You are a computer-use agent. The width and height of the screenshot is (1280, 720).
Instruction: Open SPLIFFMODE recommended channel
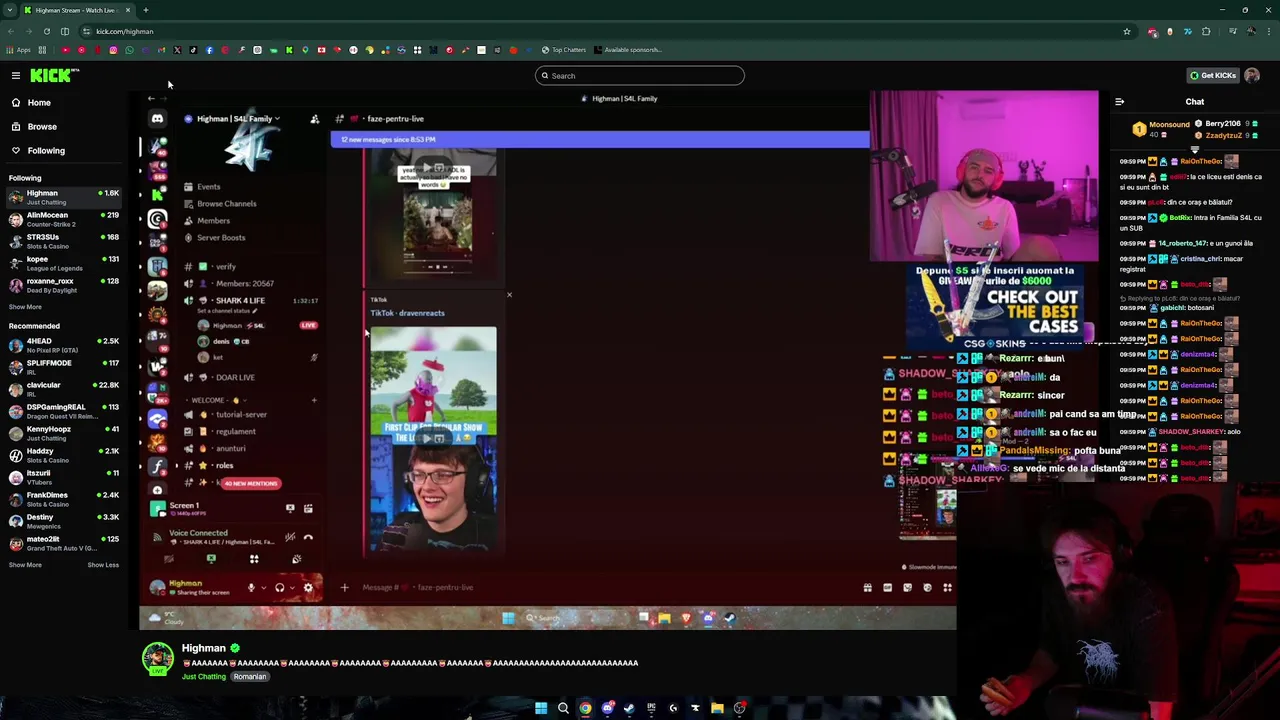(x=64, y=367)
